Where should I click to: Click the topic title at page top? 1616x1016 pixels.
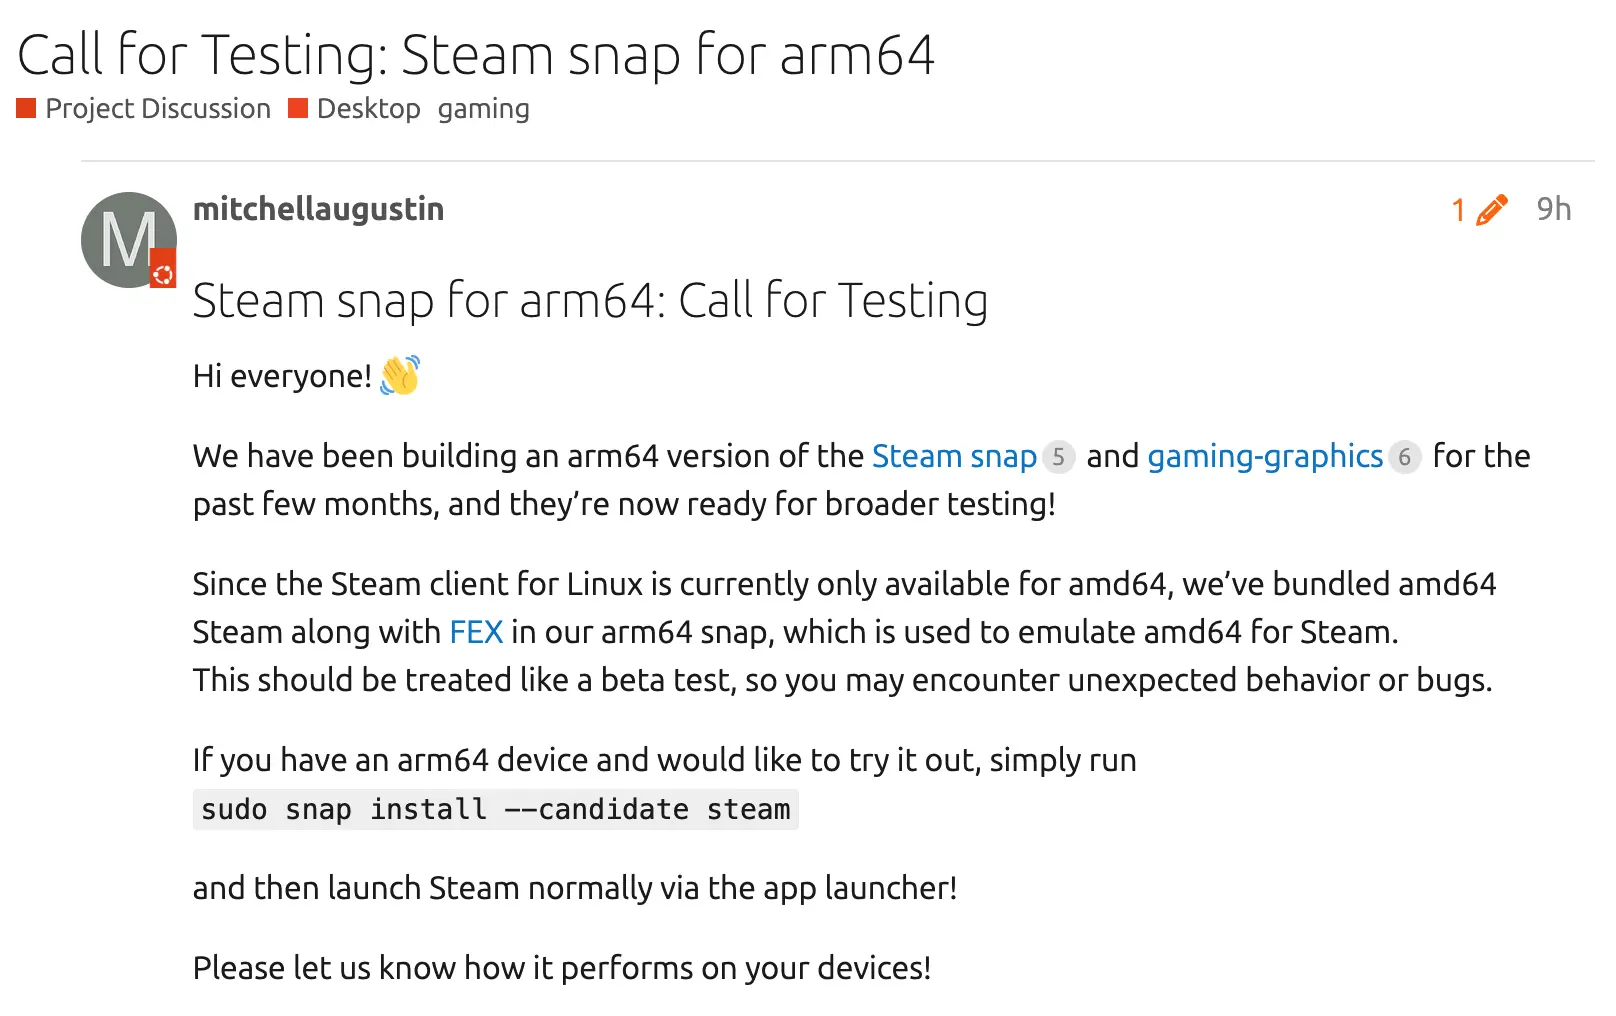(476, 54)
